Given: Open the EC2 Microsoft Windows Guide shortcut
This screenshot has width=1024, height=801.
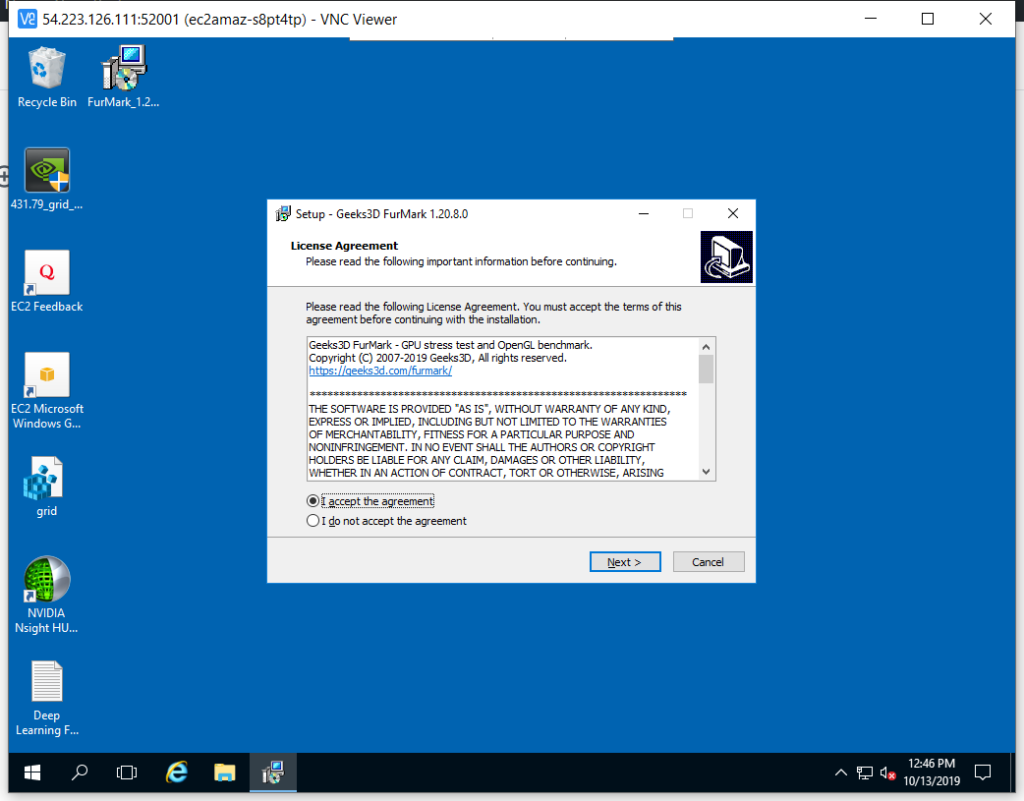Looking at the screenshot, I should point(47,375).
